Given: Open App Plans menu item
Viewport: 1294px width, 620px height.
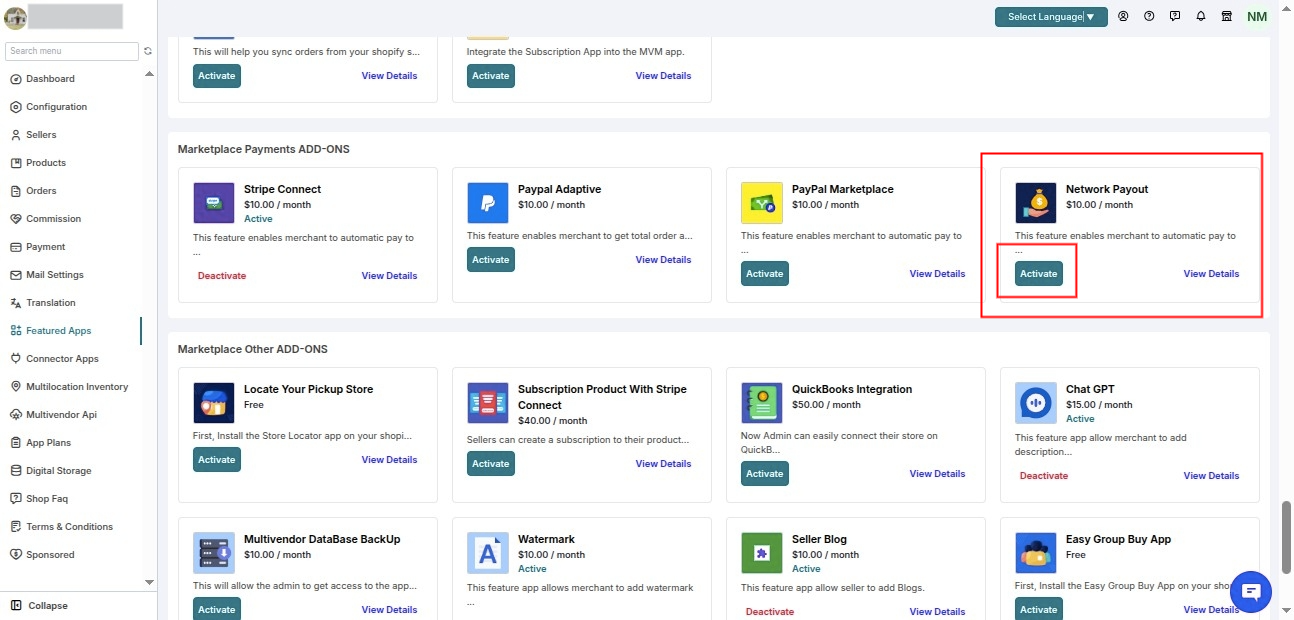Looking at the screenshot, I should click(x=40, y=443).
